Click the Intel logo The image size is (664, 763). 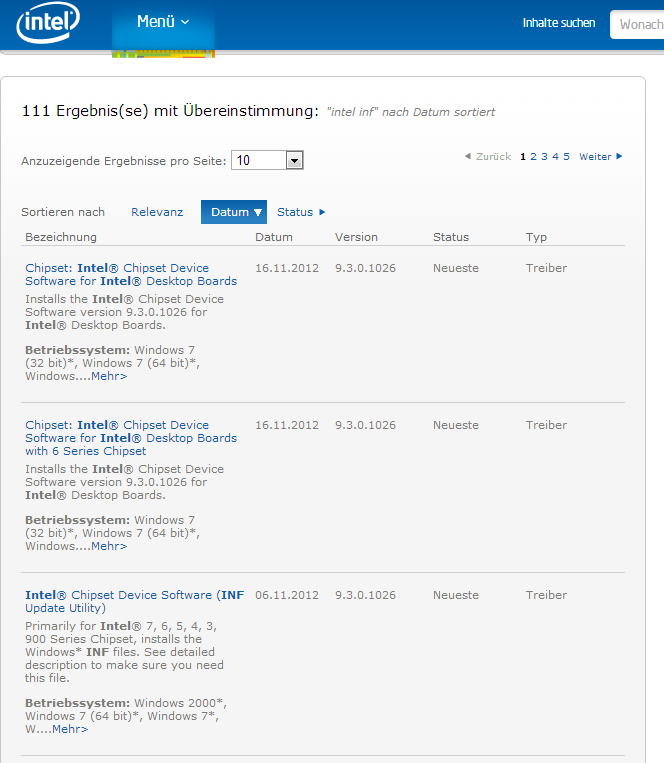[48, 22]
